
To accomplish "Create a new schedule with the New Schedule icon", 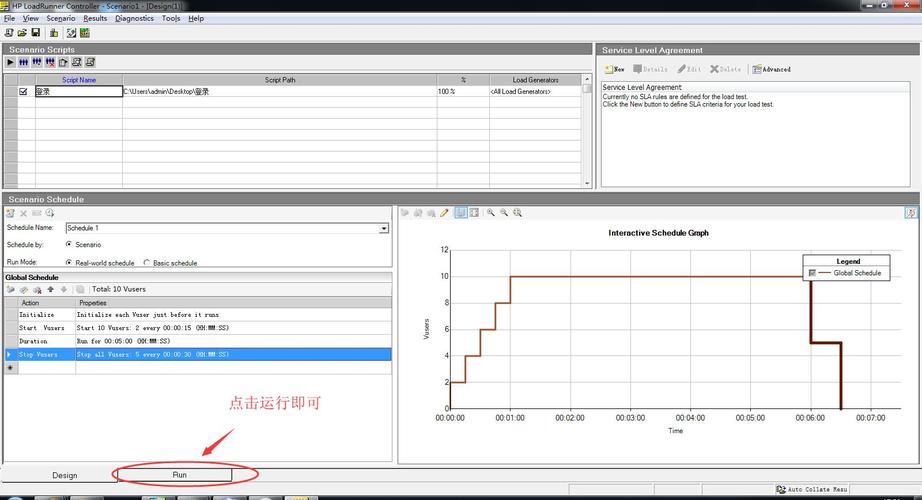I will point(11,213).
